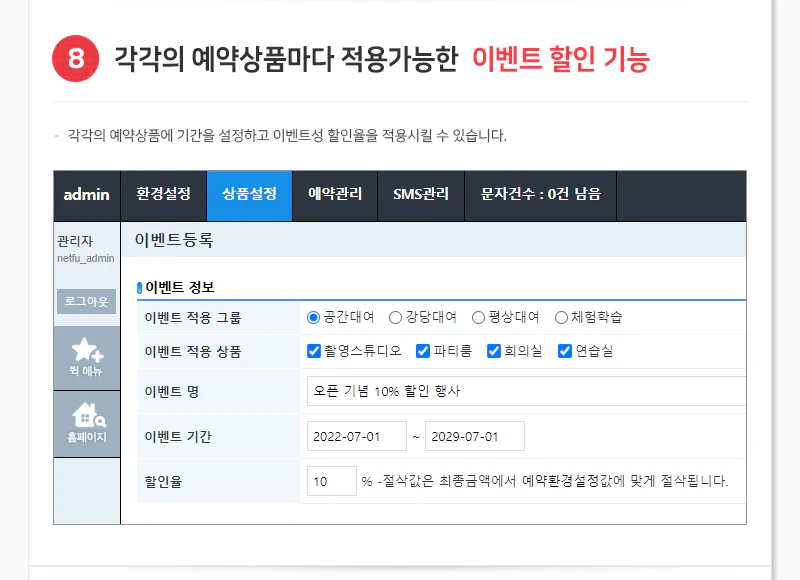The image size is (800, 580).
Task: Click the 관리자 label in sidebar
Action: coord(75,241)
